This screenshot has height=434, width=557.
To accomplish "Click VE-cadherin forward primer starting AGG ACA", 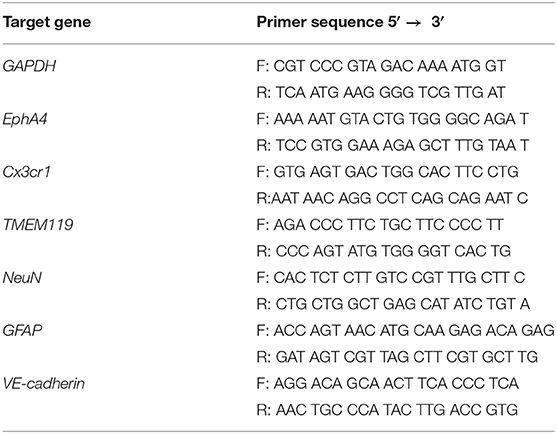I will pyautogui.click(x=388, y=384).
